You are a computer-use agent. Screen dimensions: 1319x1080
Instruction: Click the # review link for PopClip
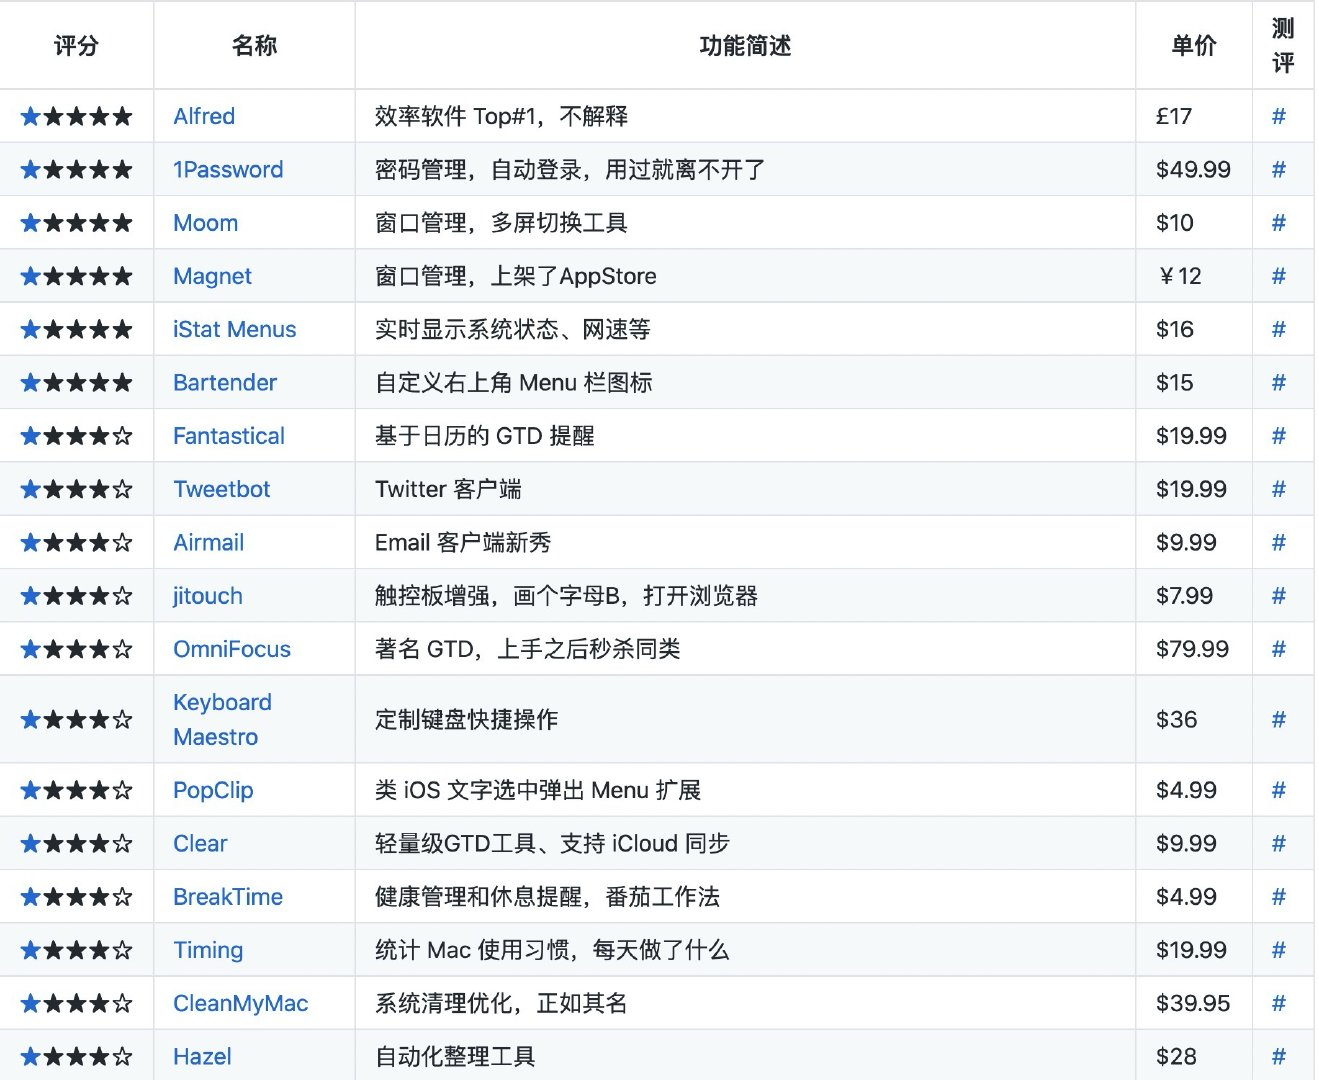[1279, 790]
